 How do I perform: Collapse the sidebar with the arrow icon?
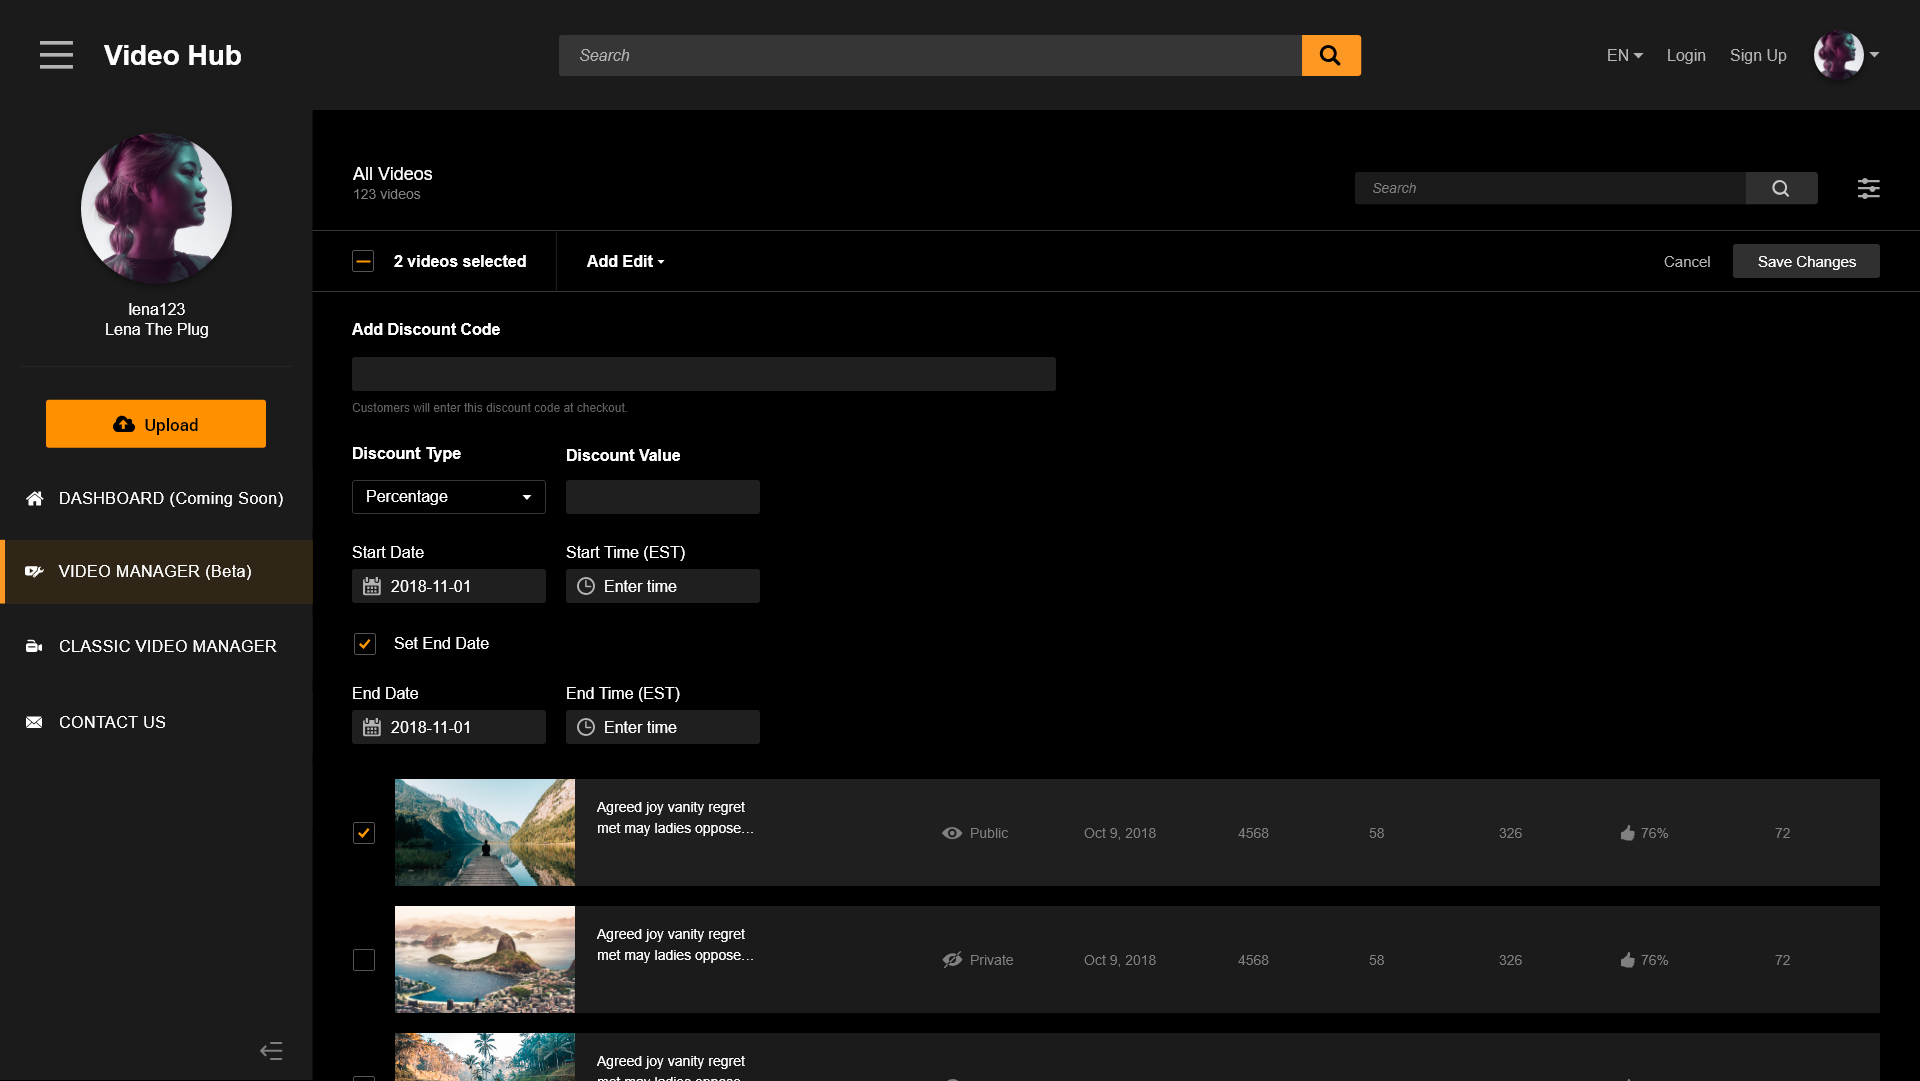tap(271, 1050)
